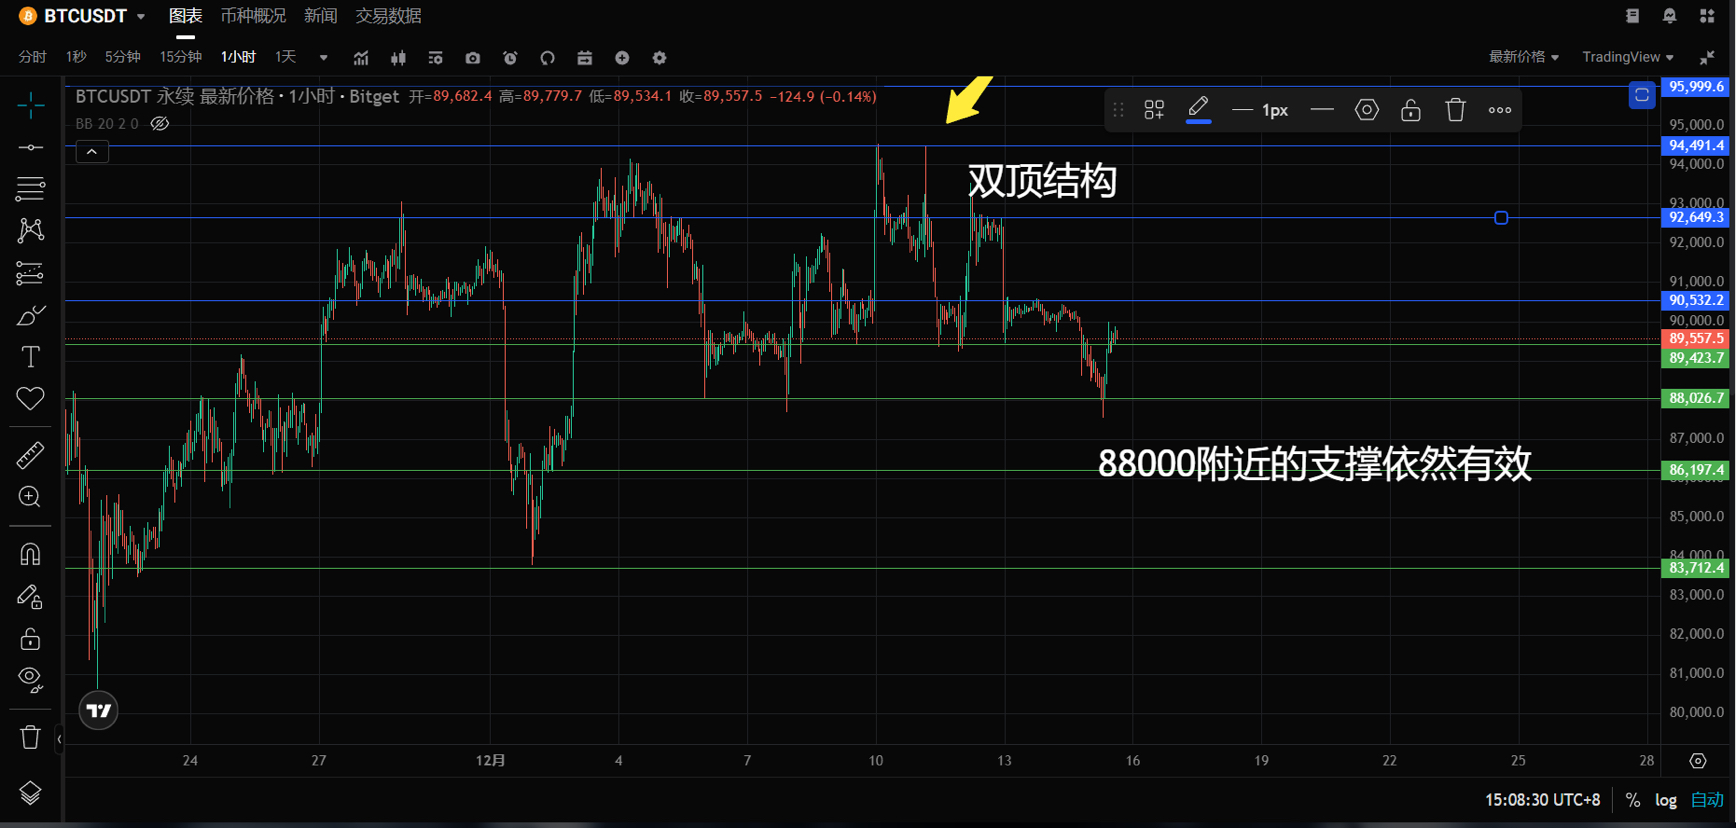Activate the magnet snap mode
This screenshot has height=828, width=1736.
click(x=30, y=554)
